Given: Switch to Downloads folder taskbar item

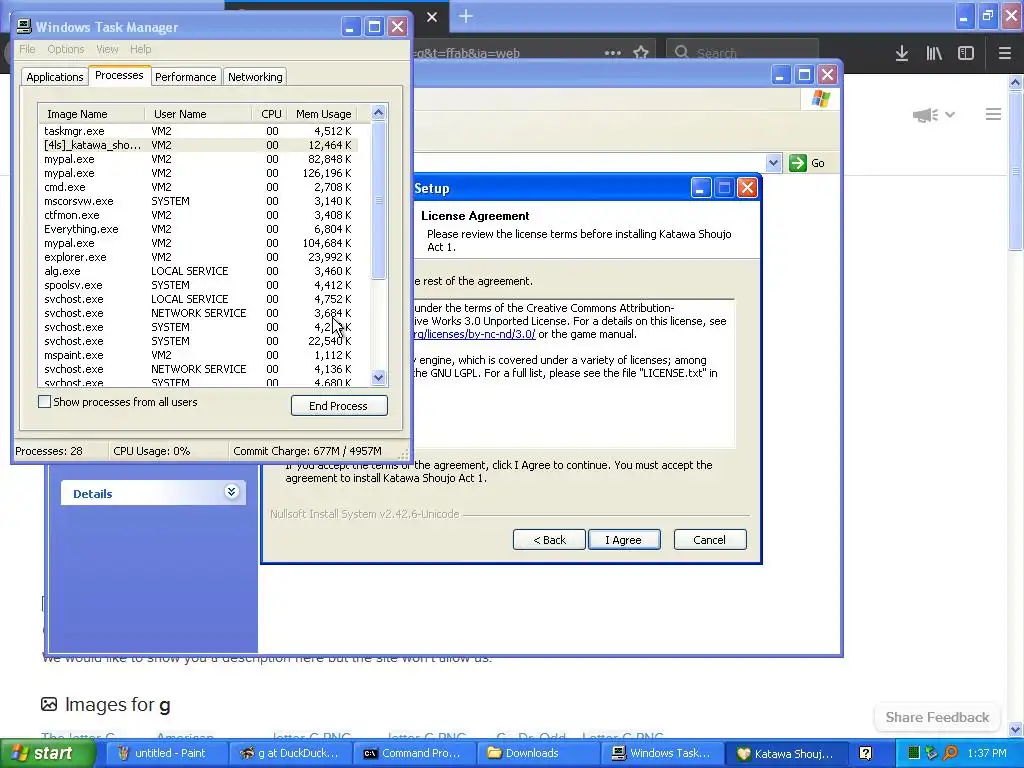Looking at the screenshot, I should pos(539,753).
